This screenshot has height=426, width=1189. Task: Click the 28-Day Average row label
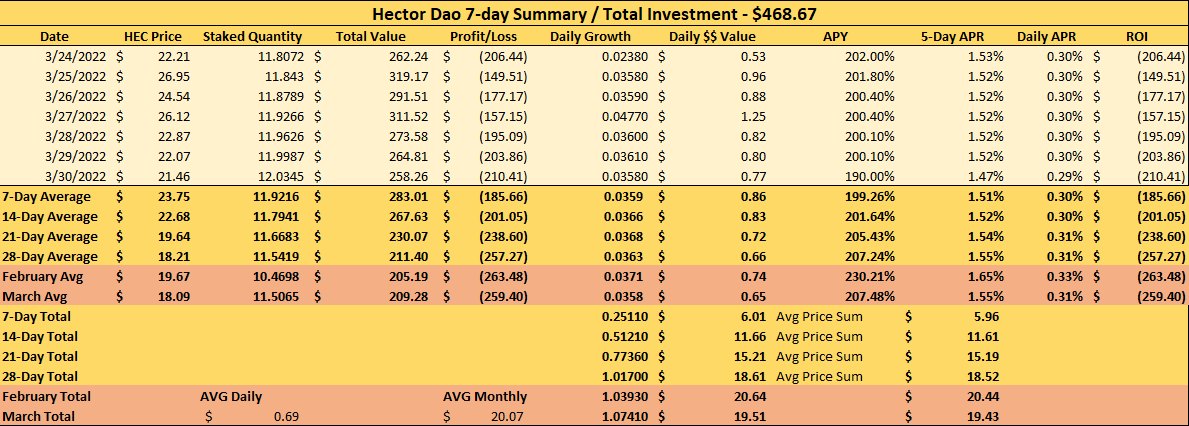point(51,256)
